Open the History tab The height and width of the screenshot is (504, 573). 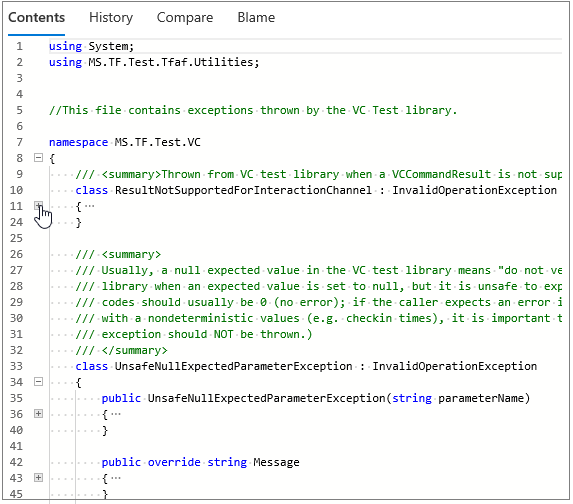coord(111,18)
